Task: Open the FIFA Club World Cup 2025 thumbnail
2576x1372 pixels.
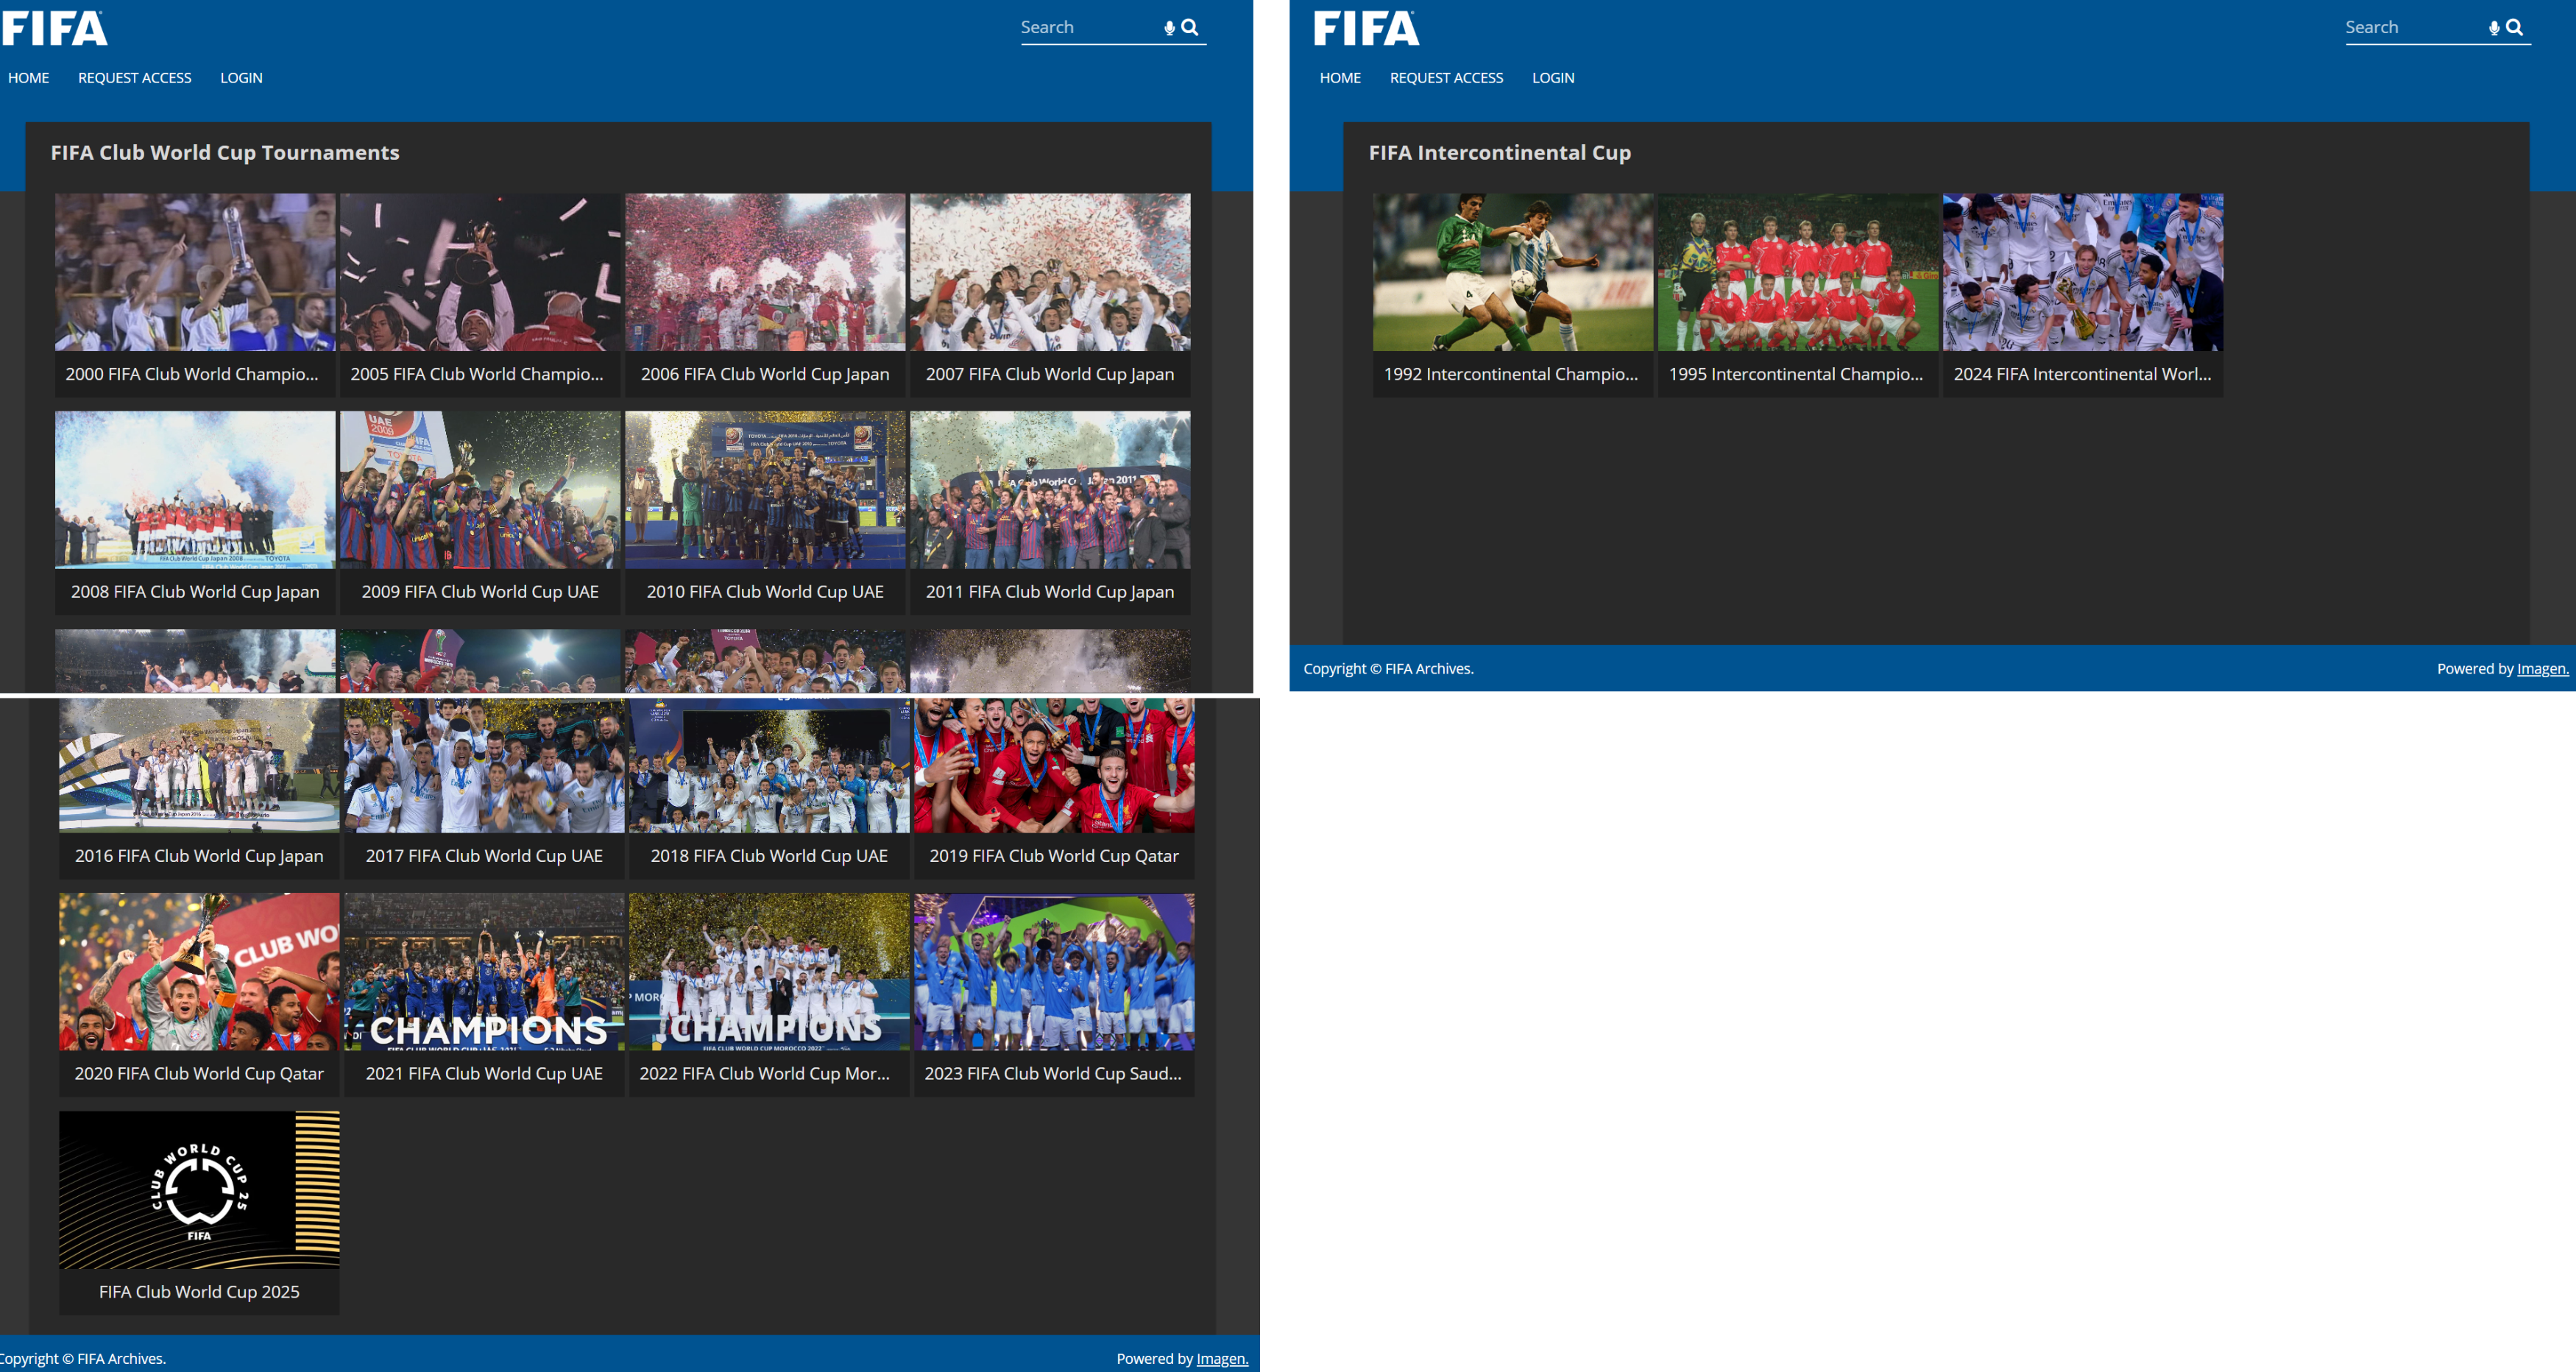Action: [199, 1190]
